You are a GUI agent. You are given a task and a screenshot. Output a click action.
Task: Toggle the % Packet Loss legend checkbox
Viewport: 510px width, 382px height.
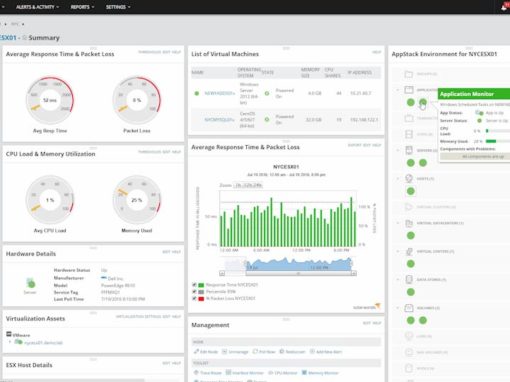[194, 299]
